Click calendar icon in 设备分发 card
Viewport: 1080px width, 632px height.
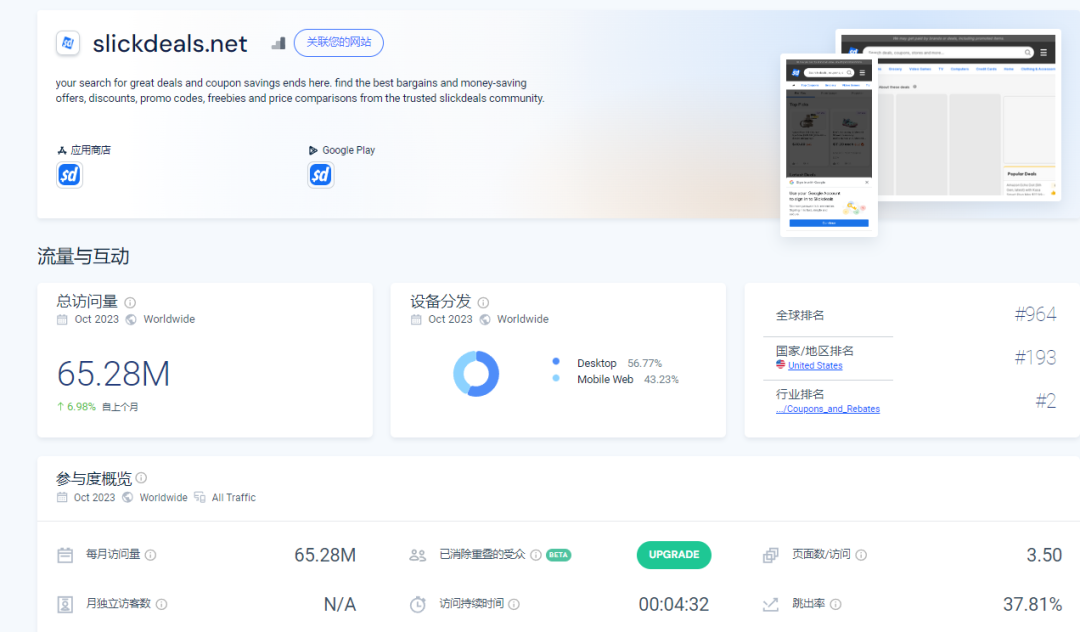coord(416,319)
